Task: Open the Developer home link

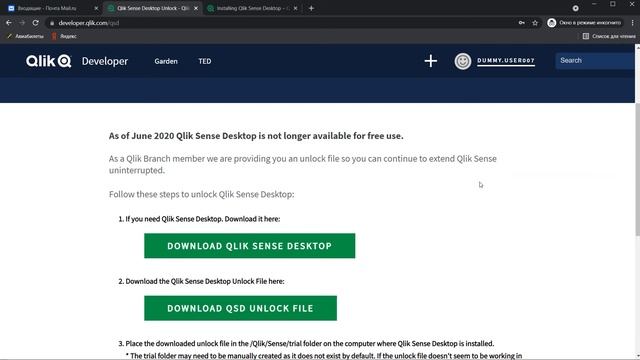Action: click(105, 61)
